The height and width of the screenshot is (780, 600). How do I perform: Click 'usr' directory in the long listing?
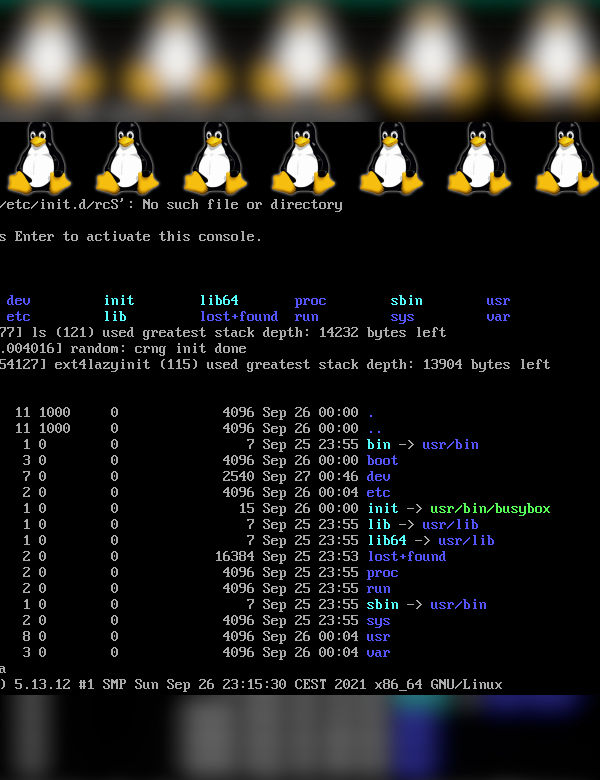pos(379,637)
